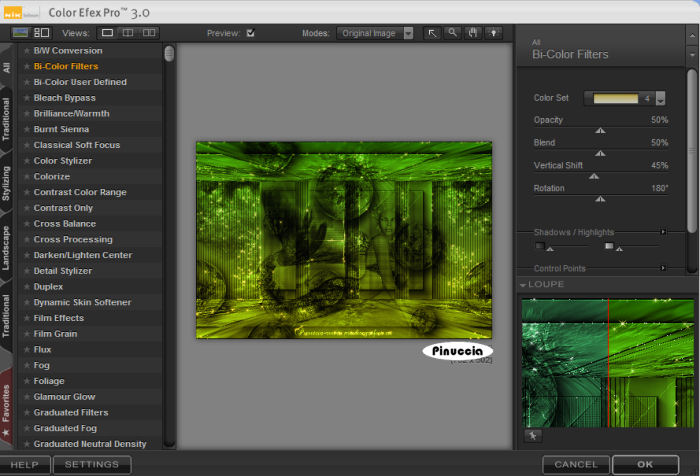Toggle favorite star next to Duplex
Image resolution: width=700 pixels, height=476 pixels.
tap(27, 287)
